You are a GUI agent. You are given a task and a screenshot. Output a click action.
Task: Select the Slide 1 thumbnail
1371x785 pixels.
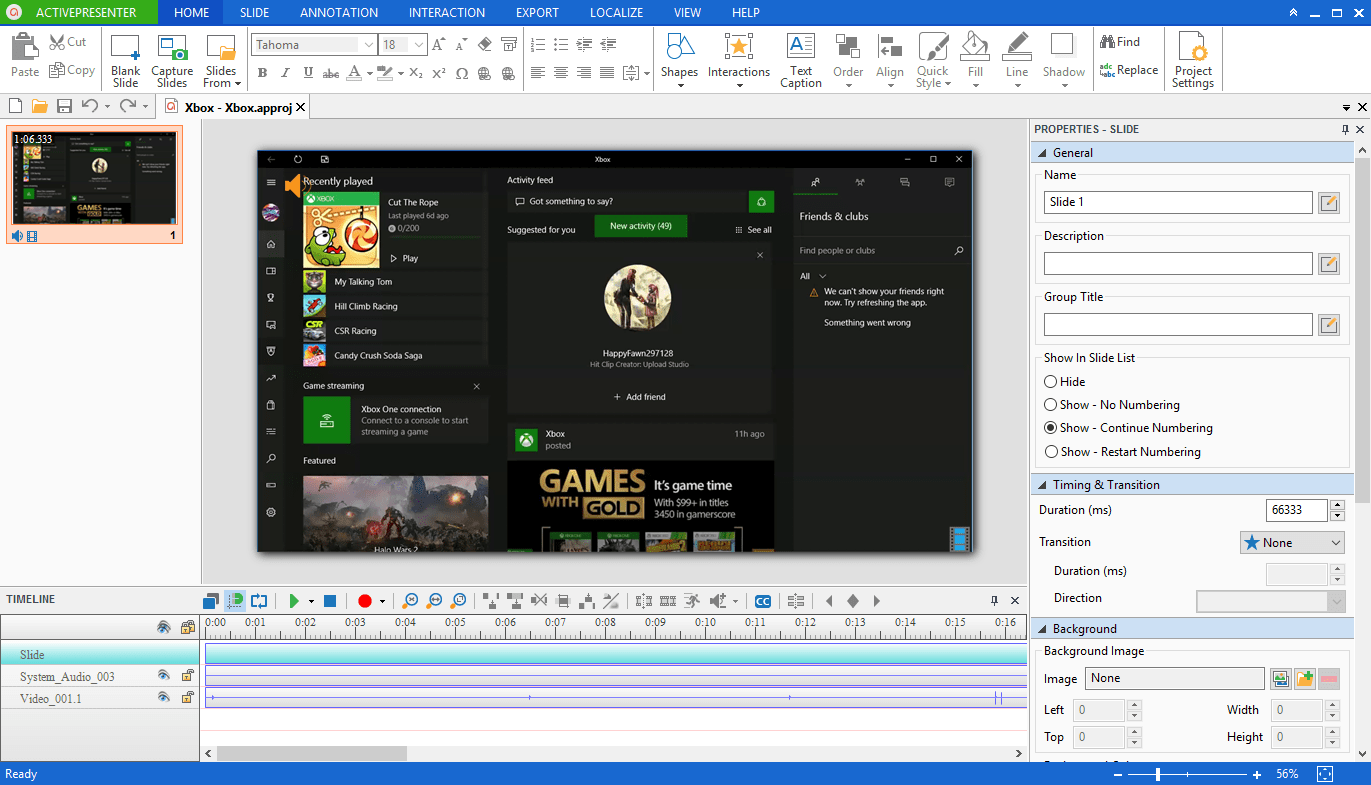click(x=95, y=185)
